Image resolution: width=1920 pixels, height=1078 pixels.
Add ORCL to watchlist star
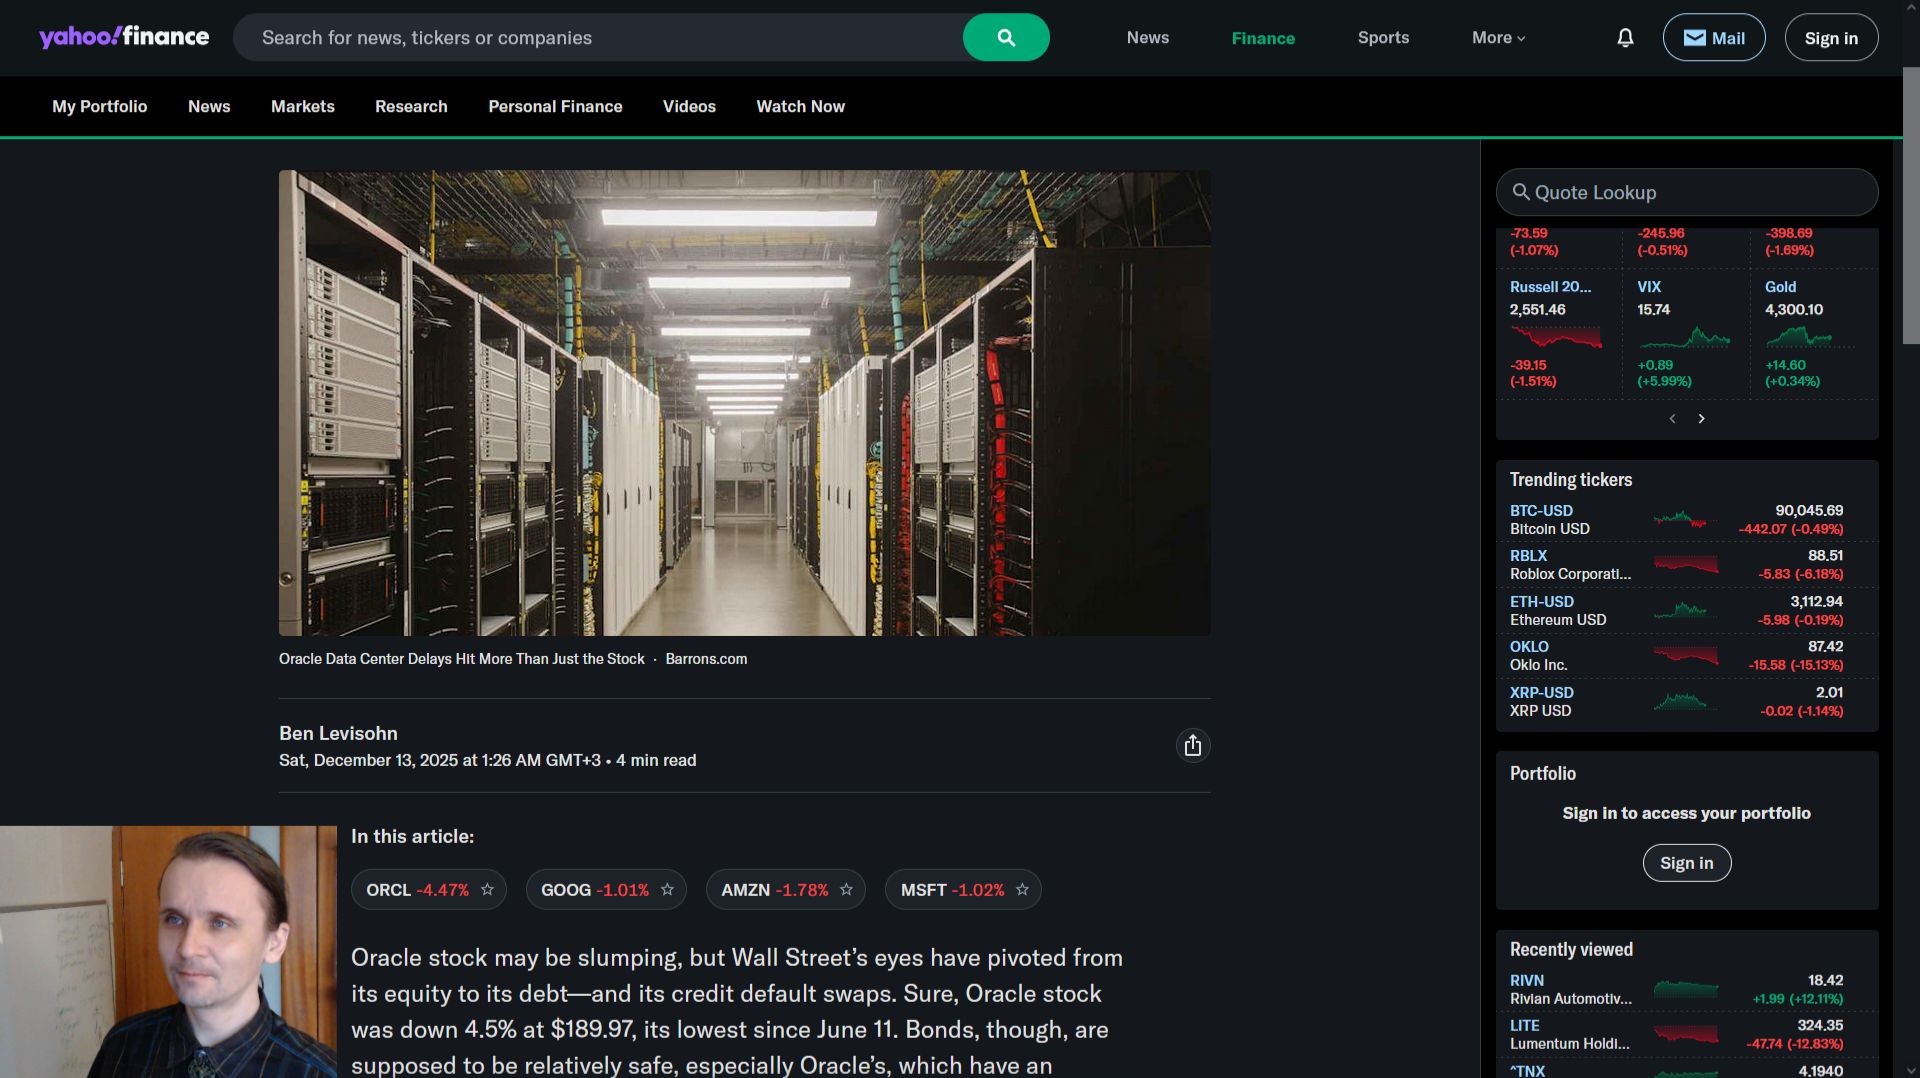tap(487, 890)
